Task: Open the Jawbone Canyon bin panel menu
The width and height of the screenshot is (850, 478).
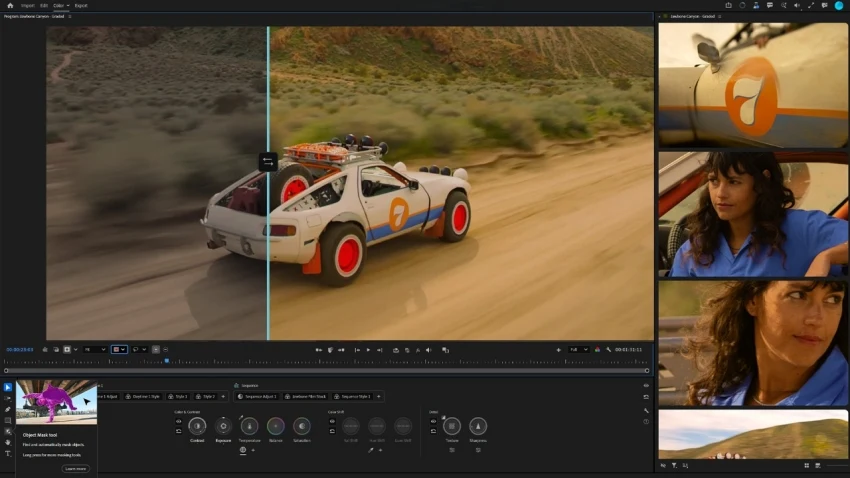Action: pos(719,17)
